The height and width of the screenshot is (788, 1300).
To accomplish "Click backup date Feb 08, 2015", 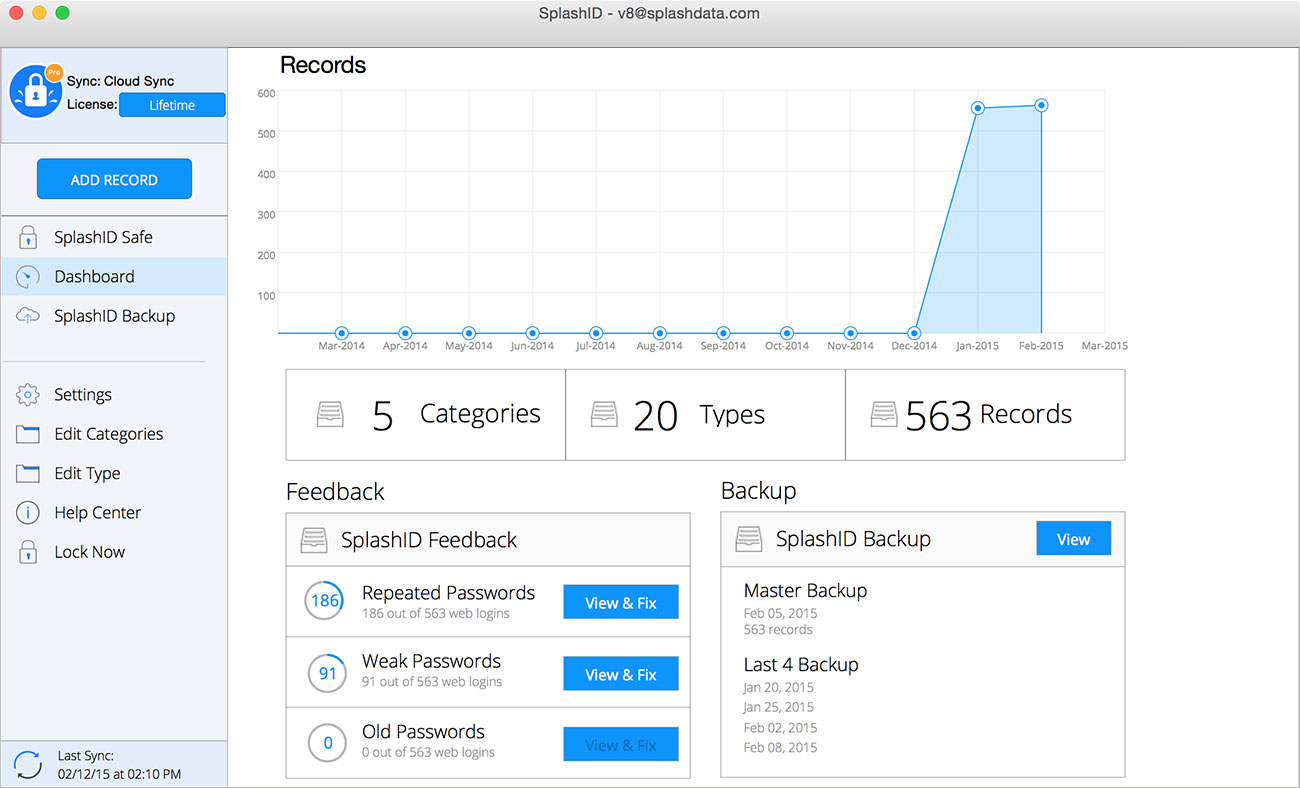I will point(780,748).
